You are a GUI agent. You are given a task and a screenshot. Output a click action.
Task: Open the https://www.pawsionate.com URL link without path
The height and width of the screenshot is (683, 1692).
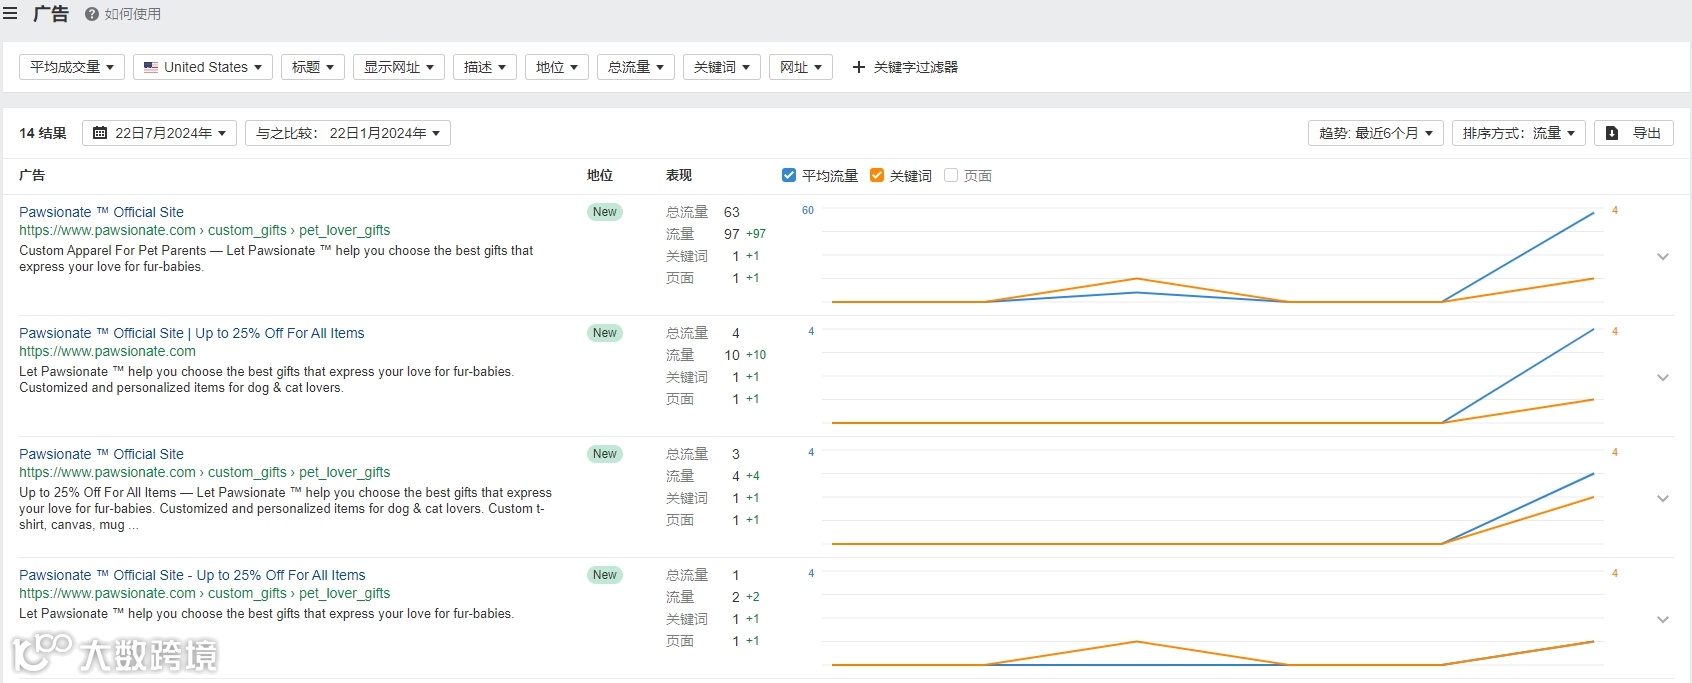pos(107,351)
